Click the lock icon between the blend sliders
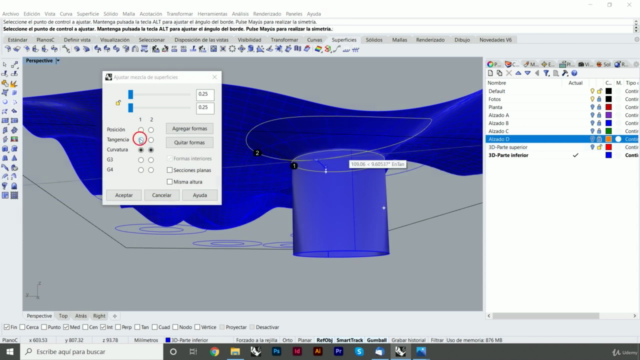The width and height of the screenshot is (640, 360). pyautogui.click(x=118, y=103)
